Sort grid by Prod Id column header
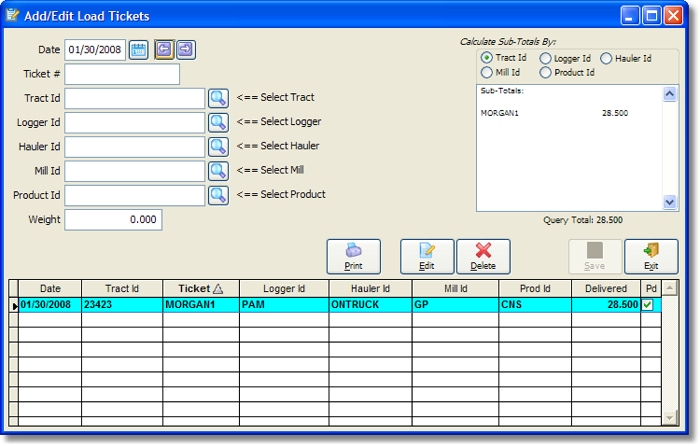Screen dimensions: 700x446 [535, 288]
